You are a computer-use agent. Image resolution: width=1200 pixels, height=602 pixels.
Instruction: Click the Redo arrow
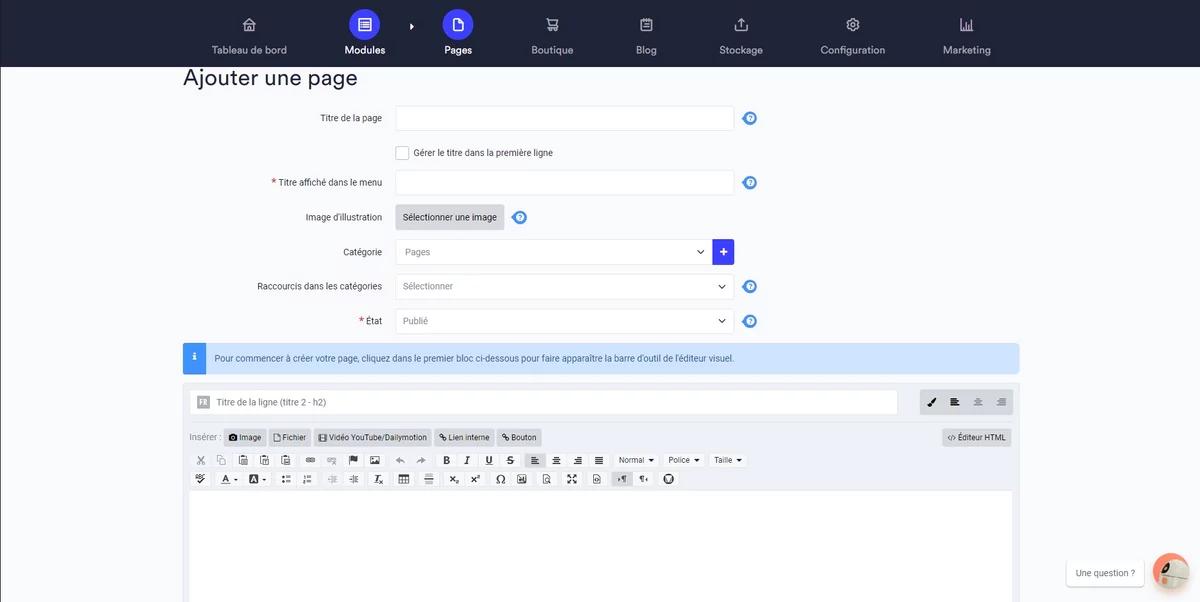point(421,460)
